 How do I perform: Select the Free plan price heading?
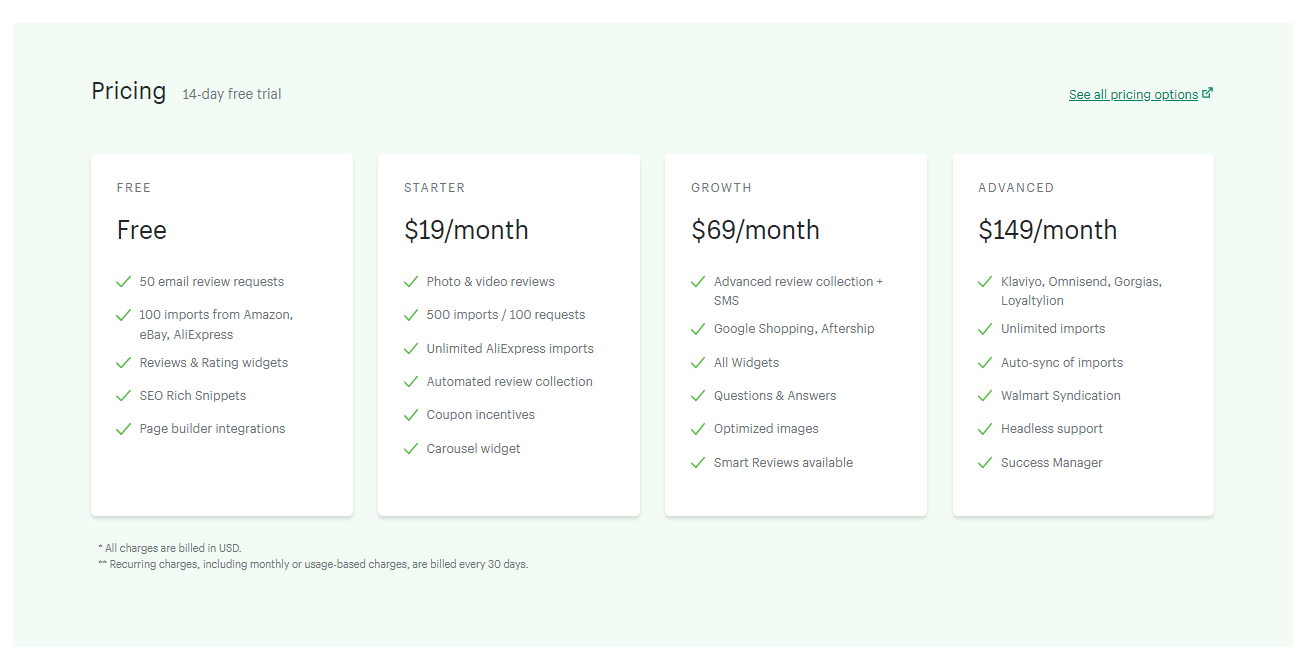point(142,230)
